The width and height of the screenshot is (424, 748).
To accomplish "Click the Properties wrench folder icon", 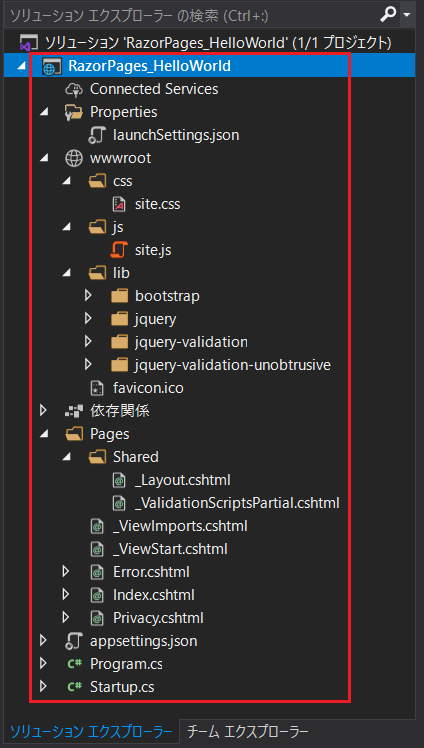I will click(74, 112).
